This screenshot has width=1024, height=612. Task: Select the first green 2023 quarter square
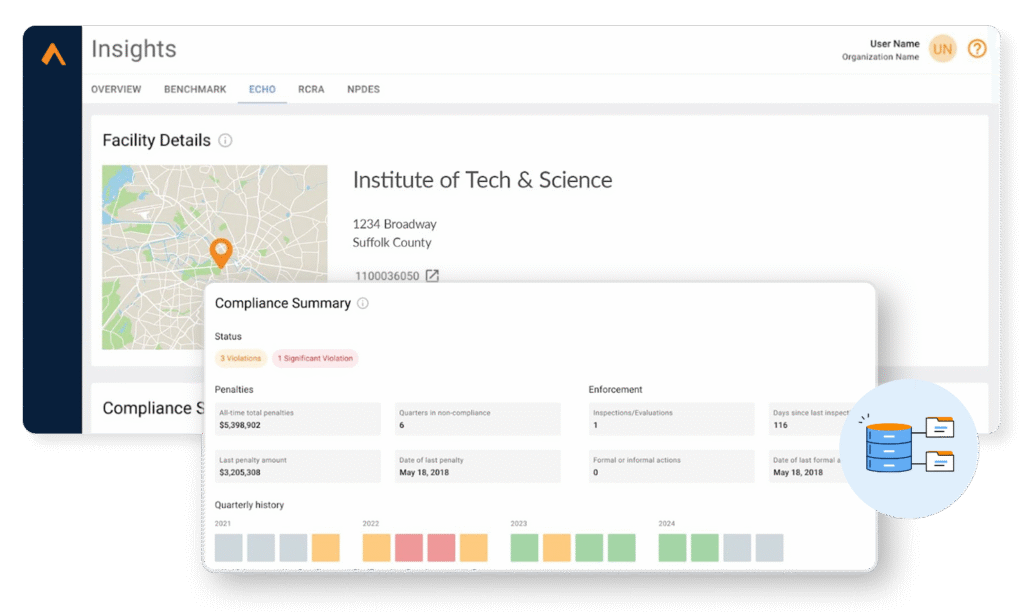pyautogui.click(x=524, y=548)
